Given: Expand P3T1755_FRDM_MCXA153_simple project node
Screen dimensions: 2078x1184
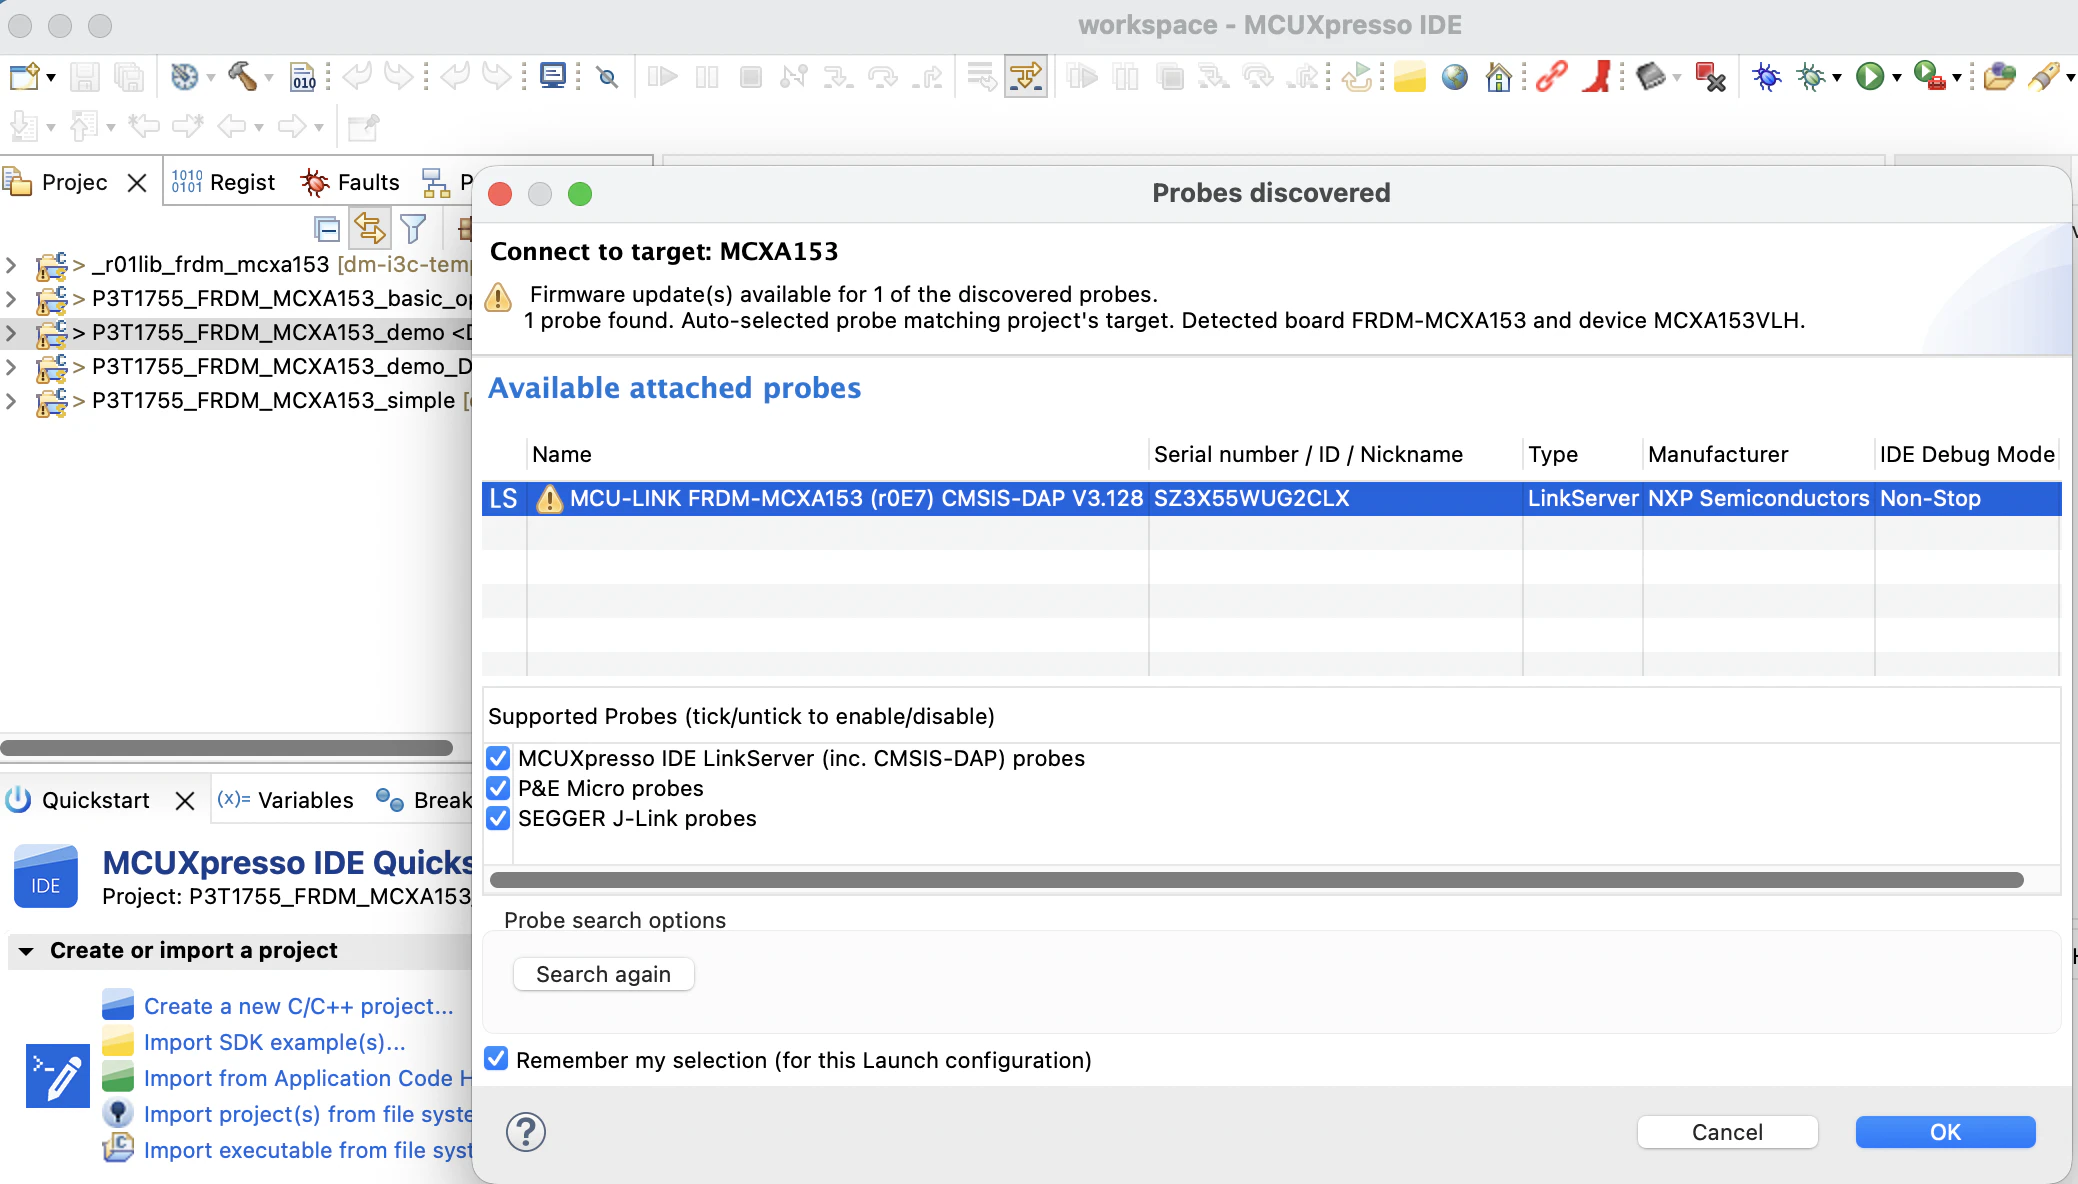Looking at the screenshot, I should [x=11, y=401].
